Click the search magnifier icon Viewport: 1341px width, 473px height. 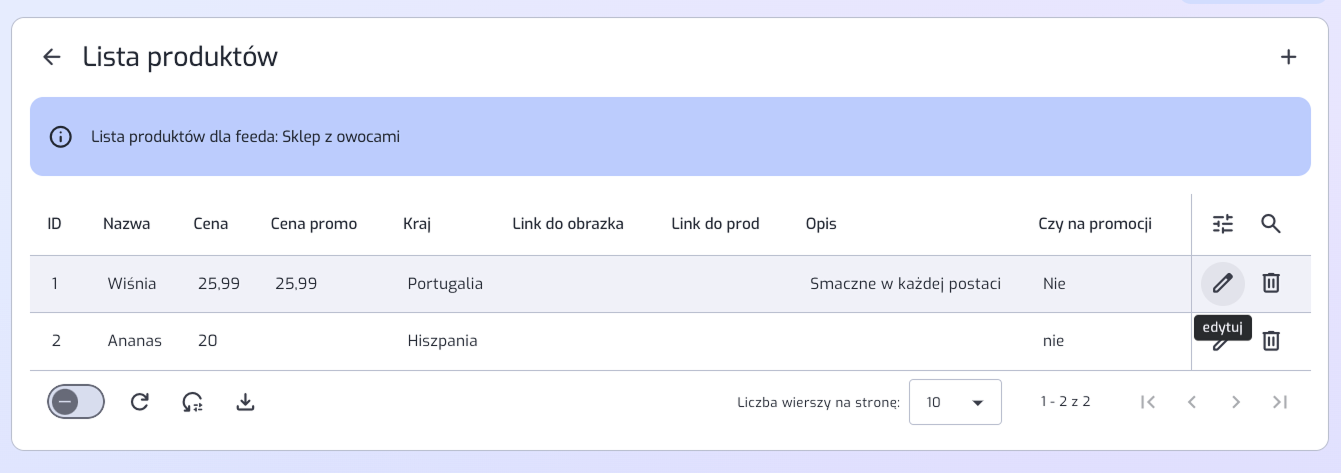point(1271,224)
